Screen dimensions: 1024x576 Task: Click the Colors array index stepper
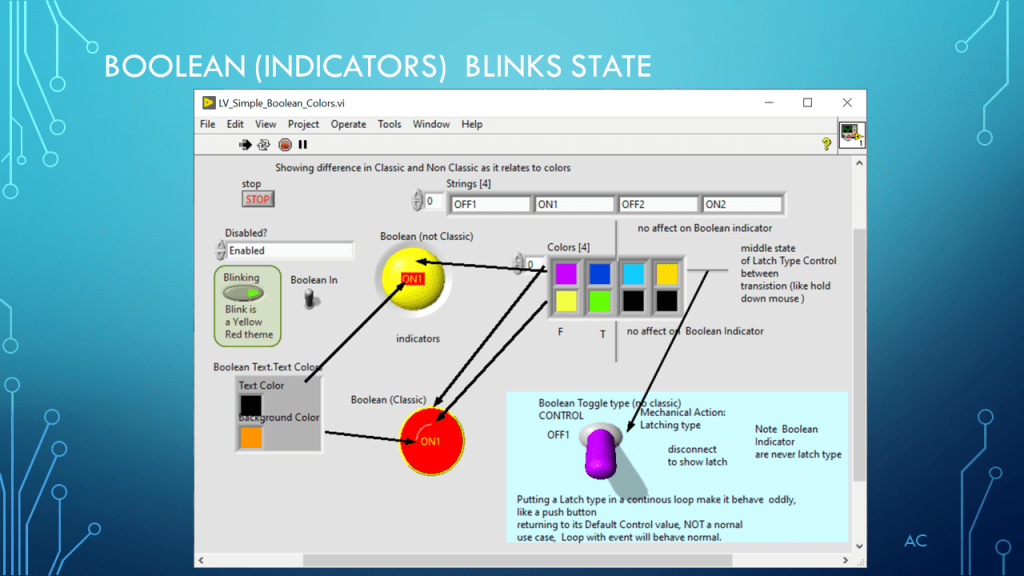tap(518, 264)
